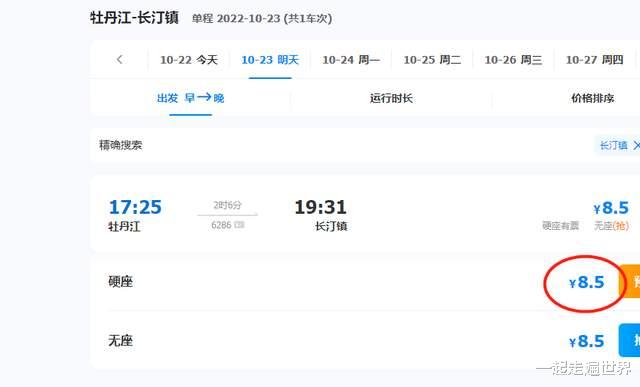640x387 pixels.
Task: Click the ¥8.5 price in 无座 row
Action: tap(587, 341)
